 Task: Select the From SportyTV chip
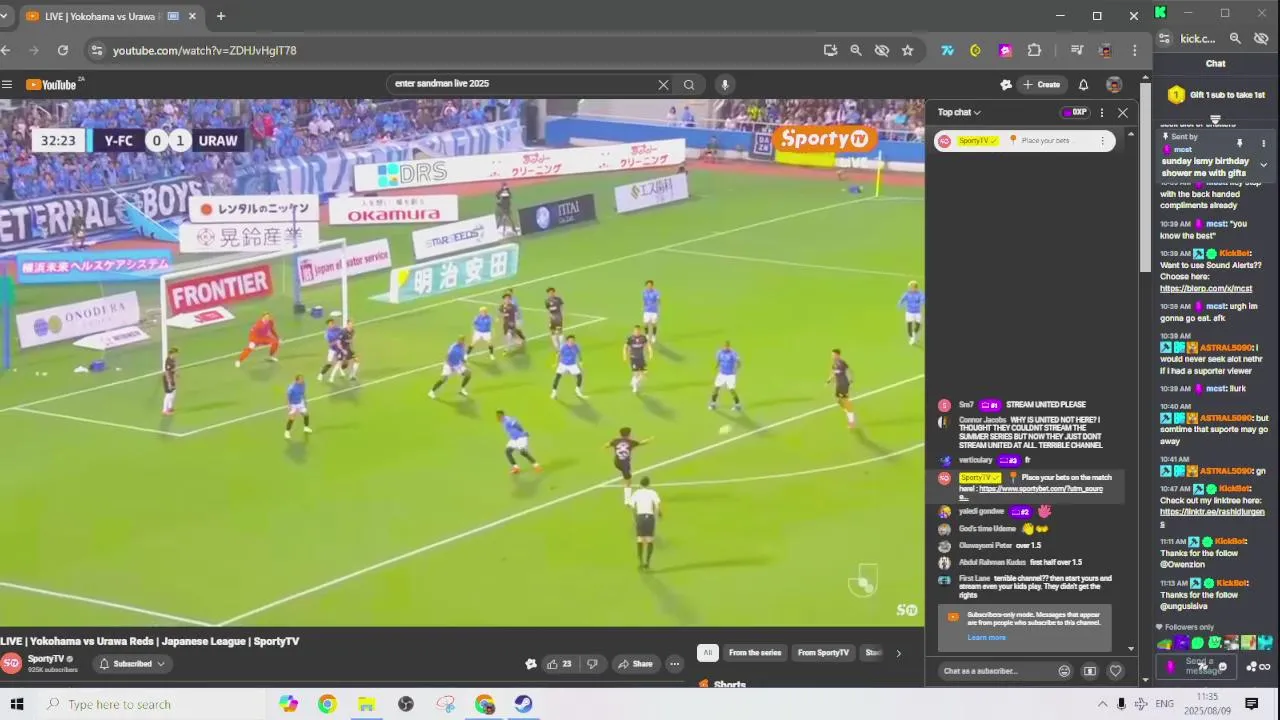click(x=823, y=653)
